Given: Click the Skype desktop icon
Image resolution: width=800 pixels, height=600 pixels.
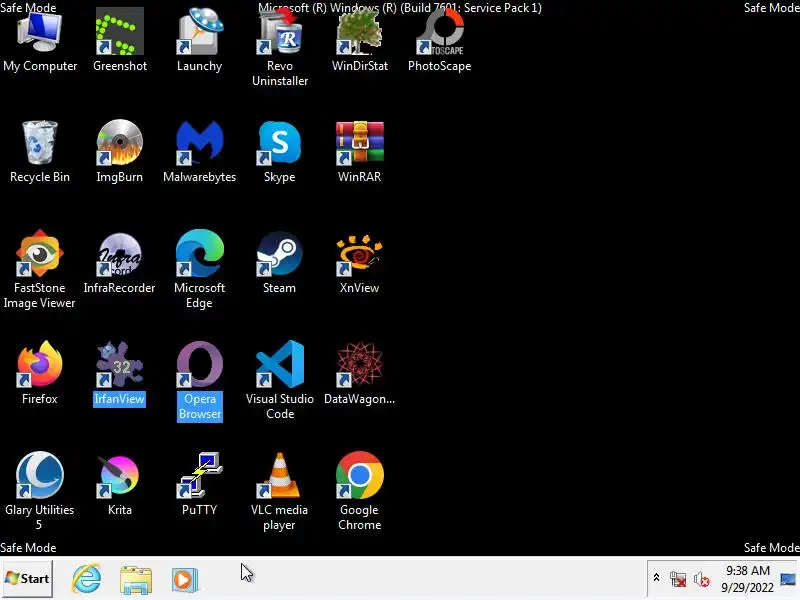Looking at the screenshot, I should point(280,143).
